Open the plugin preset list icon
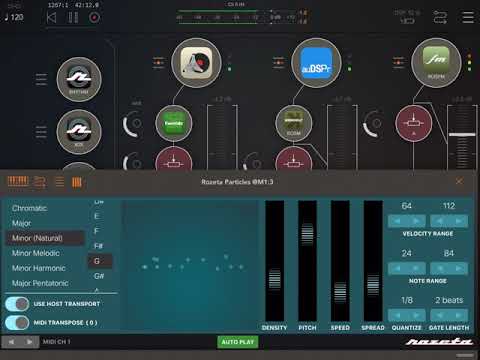The image size is (480, 360). tap(60, 182)
